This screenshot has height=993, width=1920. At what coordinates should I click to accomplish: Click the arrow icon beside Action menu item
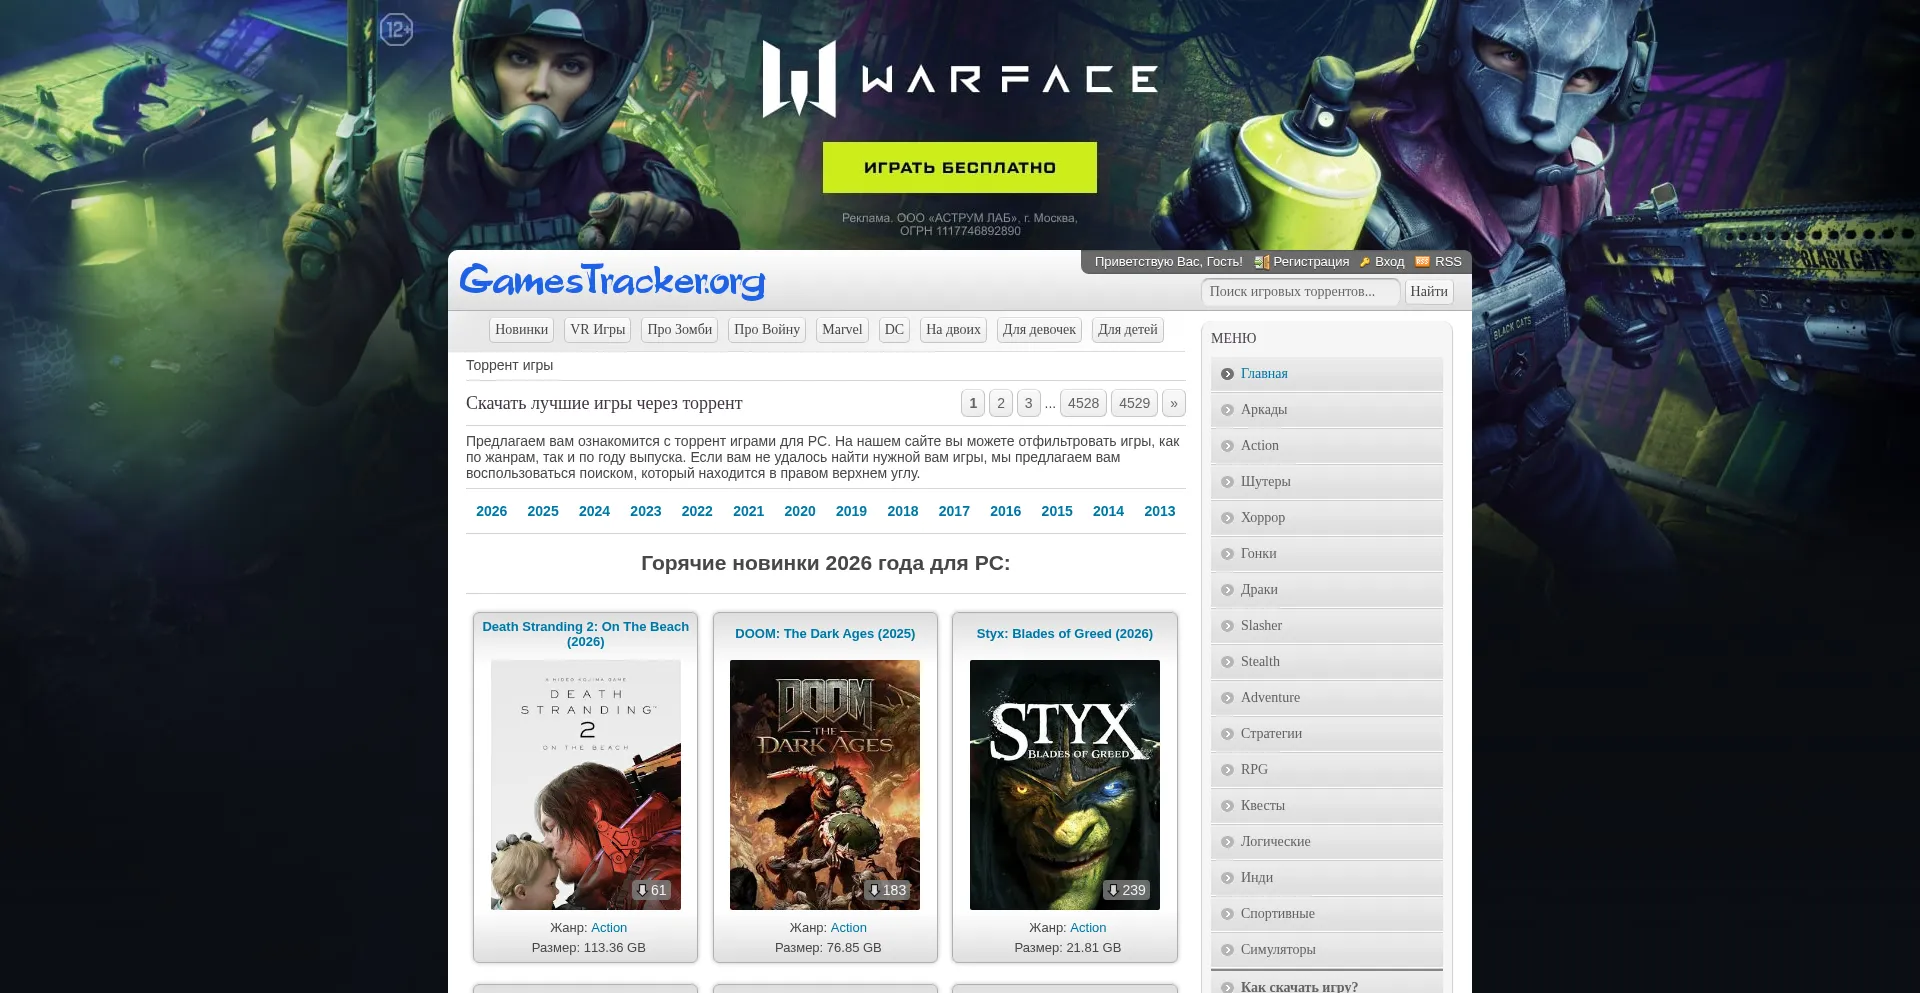click(x=1227, y=446)
